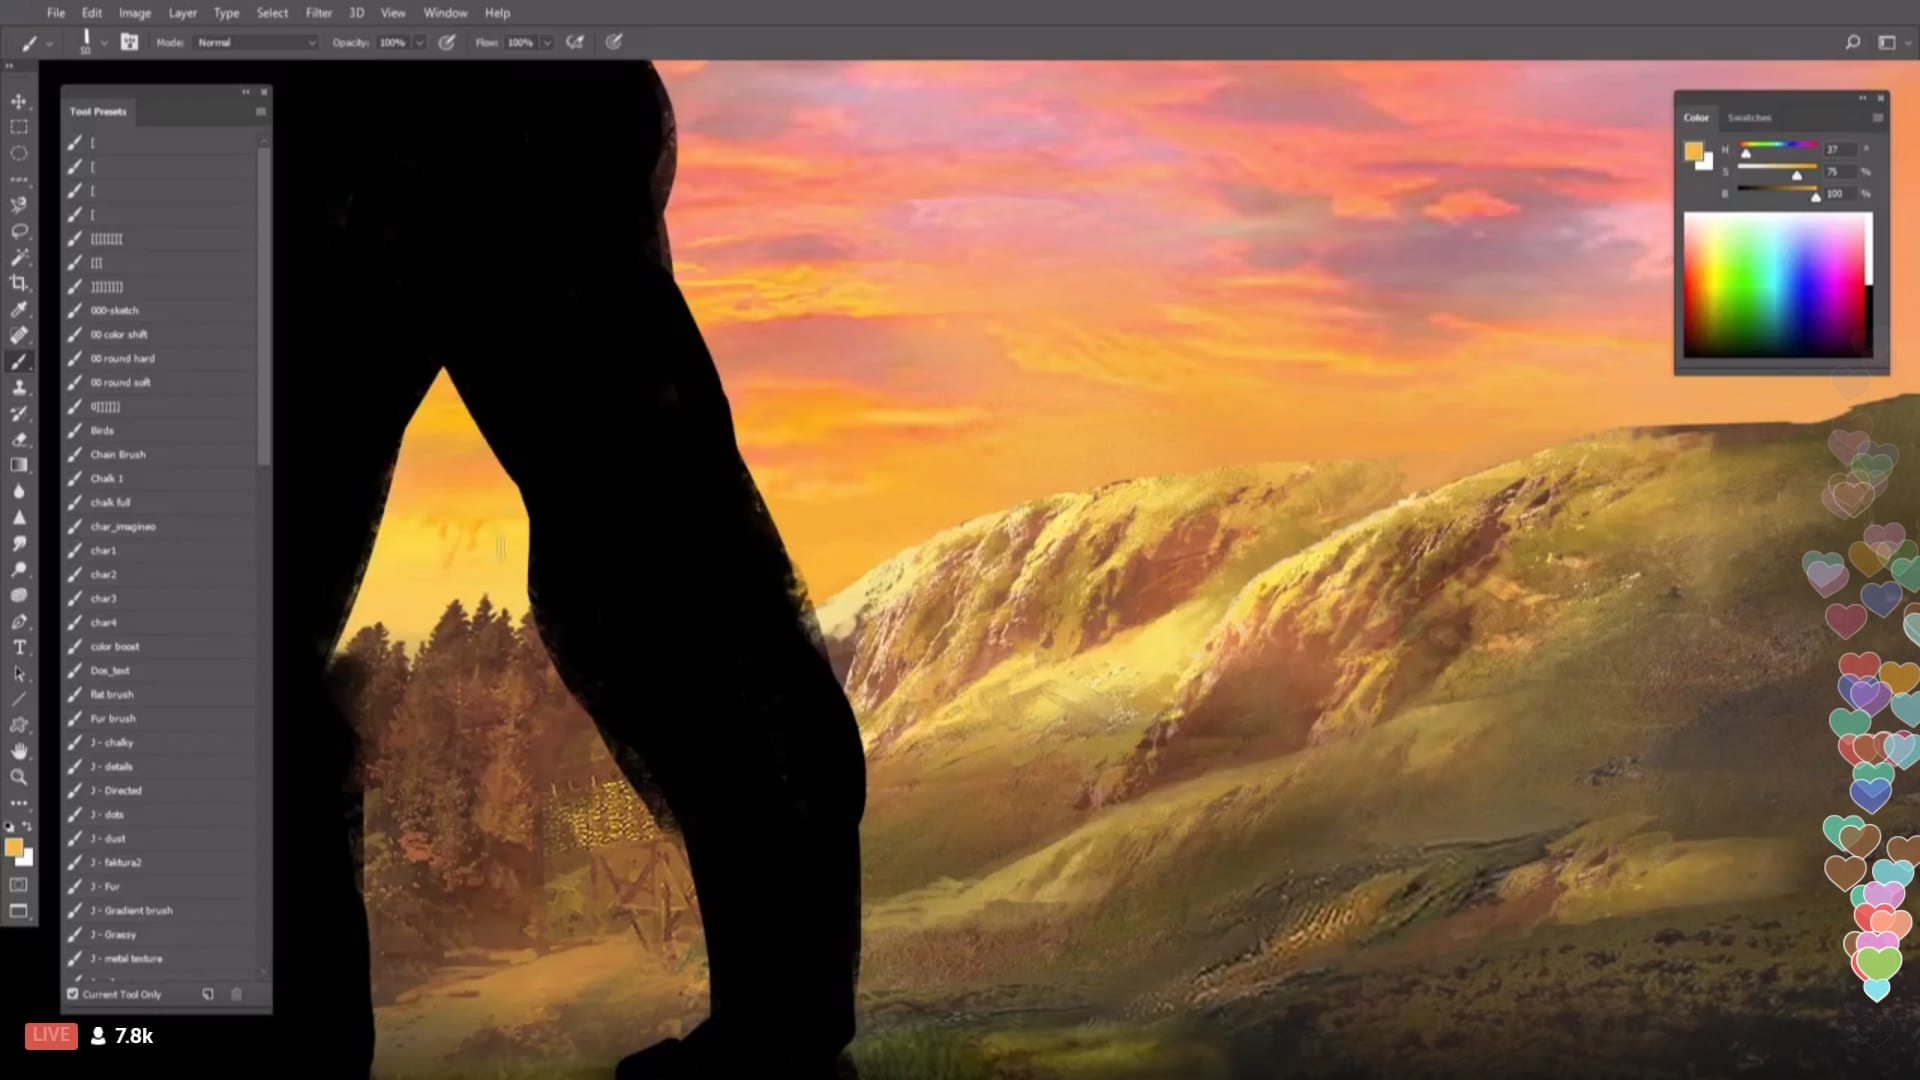Viewport: 1920px width, 1080px height.
Task: Open the blending Mode dropdown
Action: point(256,42)
